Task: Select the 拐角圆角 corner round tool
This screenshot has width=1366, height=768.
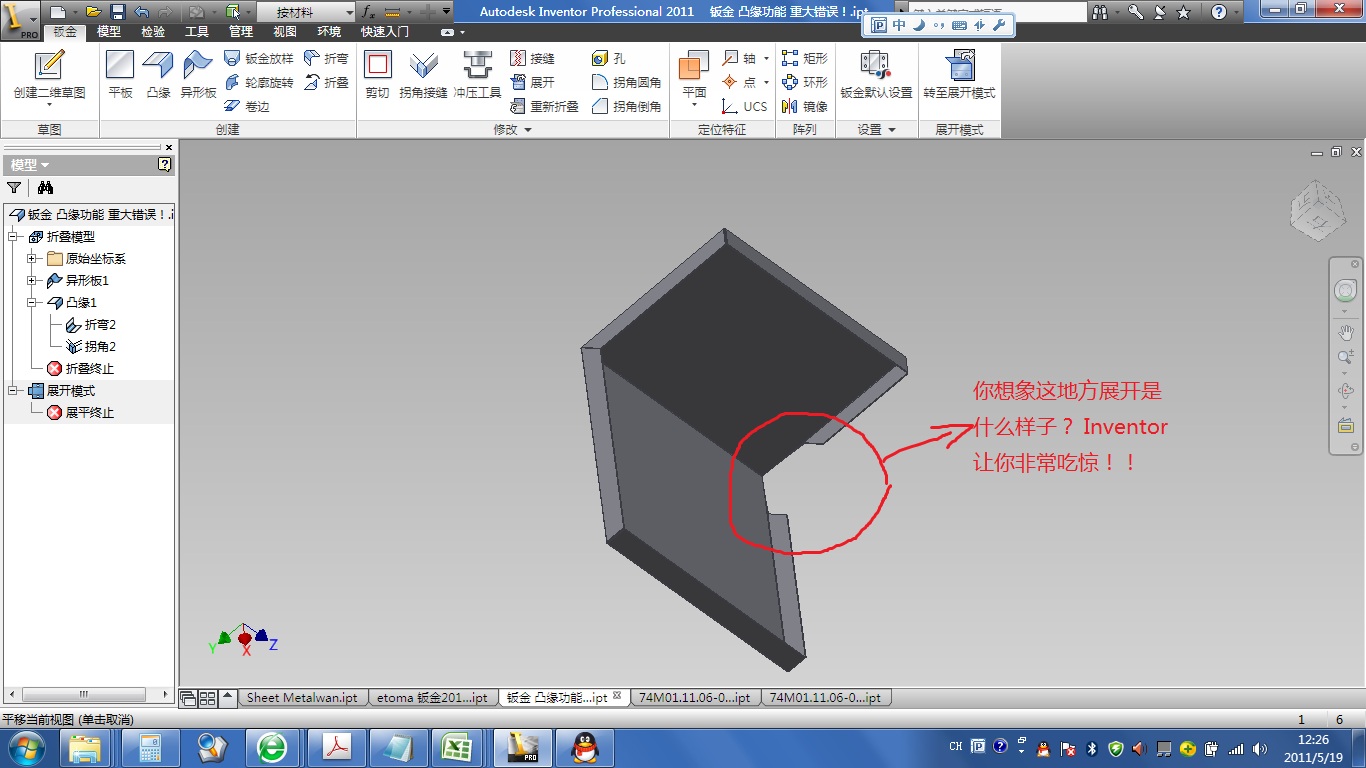Action: 627,83
